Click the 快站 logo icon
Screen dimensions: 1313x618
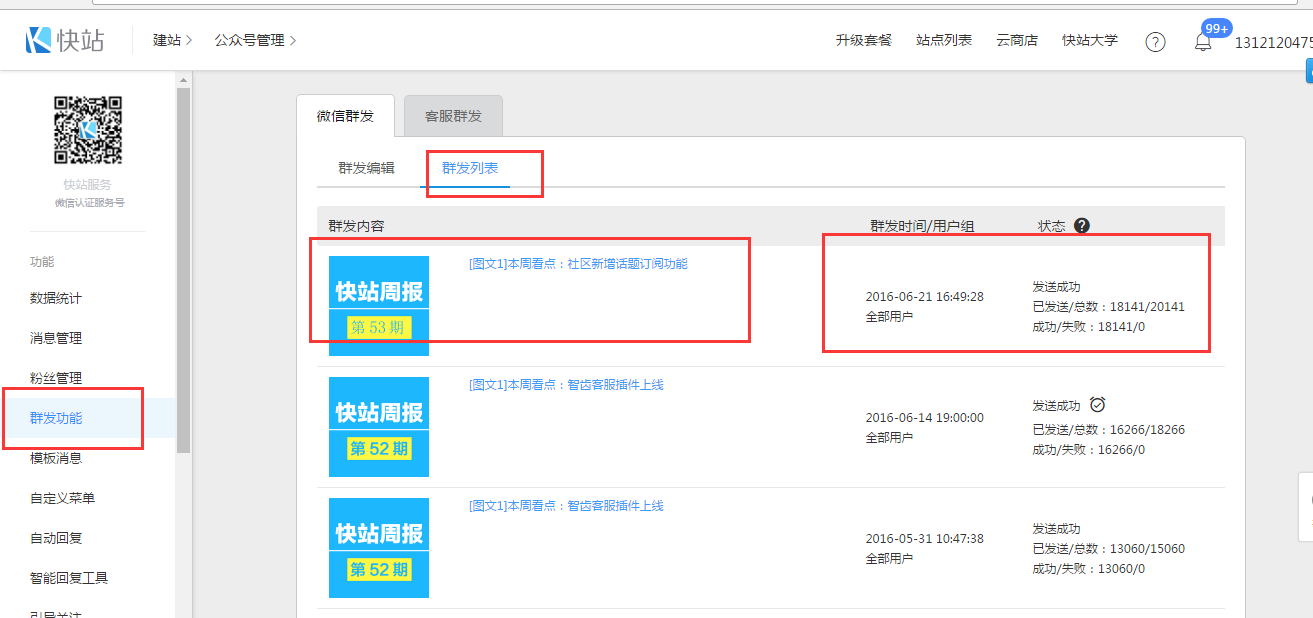38,40
